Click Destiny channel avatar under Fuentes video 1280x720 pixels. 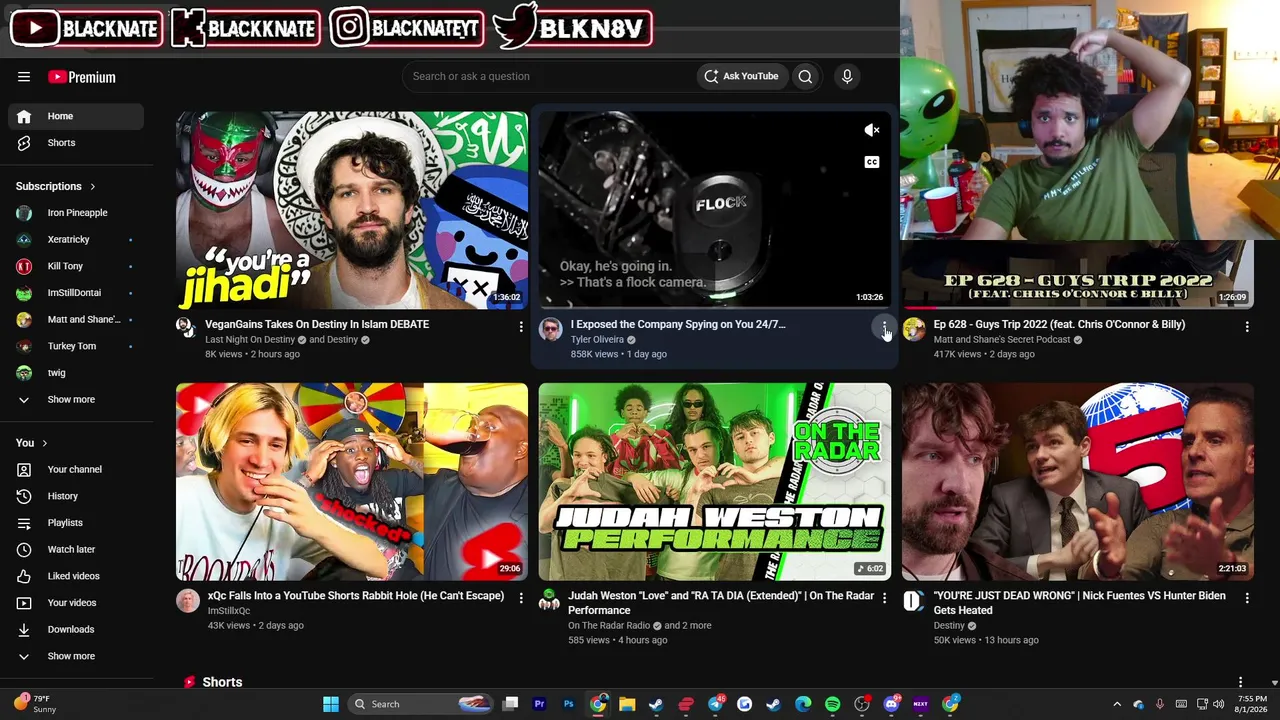(914, 600)
